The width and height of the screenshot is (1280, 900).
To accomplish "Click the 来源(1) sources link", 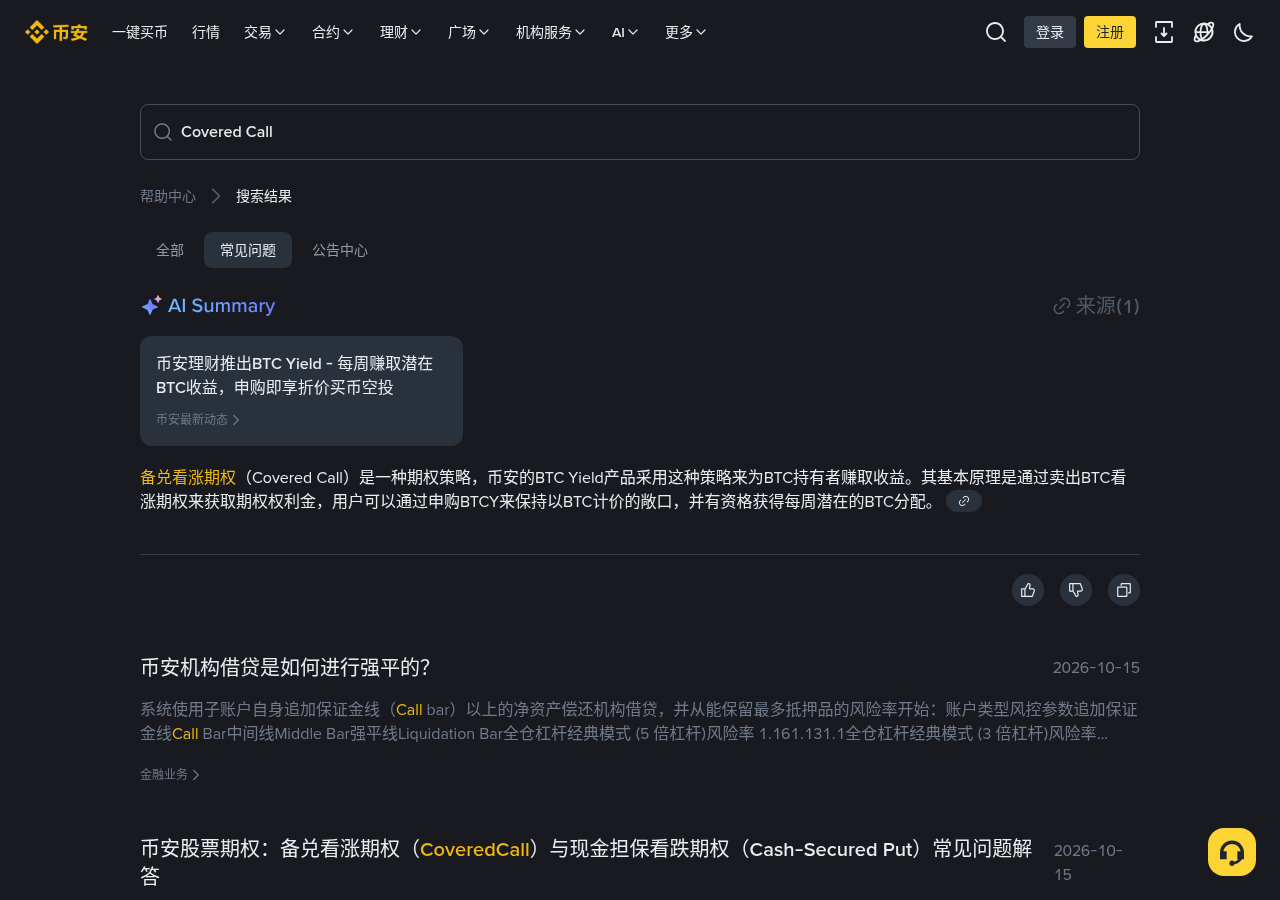I will coord(1096,306).
